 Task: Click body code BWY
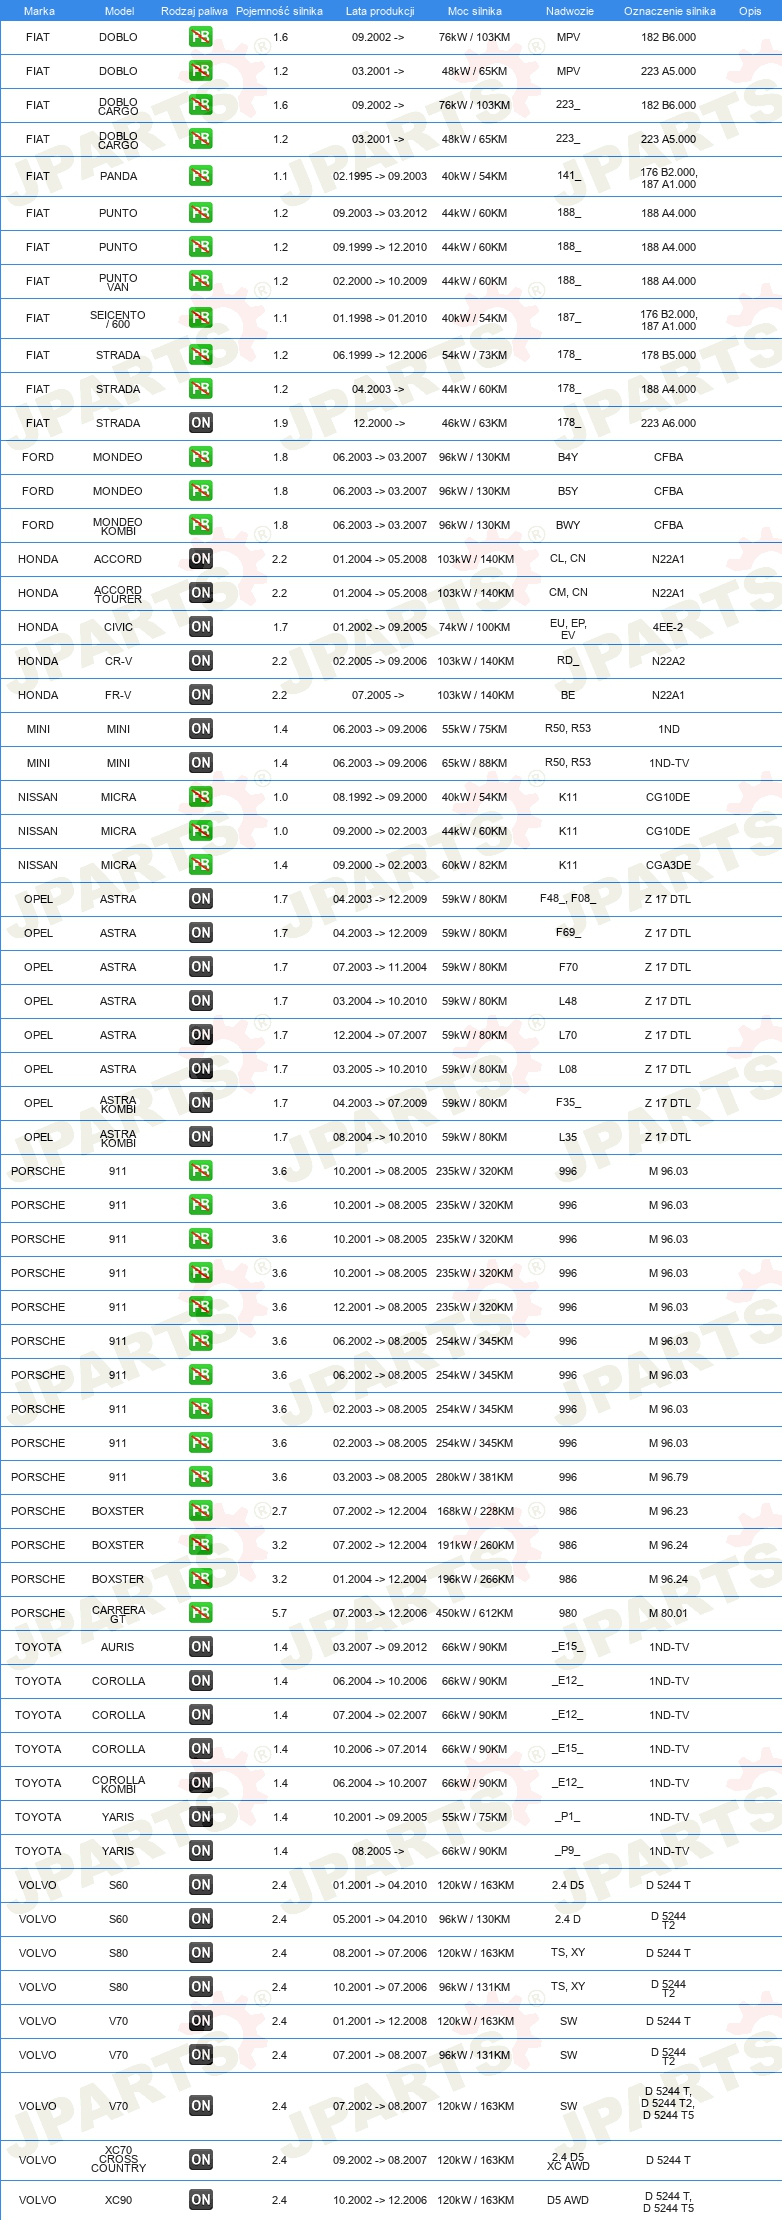pyautogui.click(x=568, y=525)
